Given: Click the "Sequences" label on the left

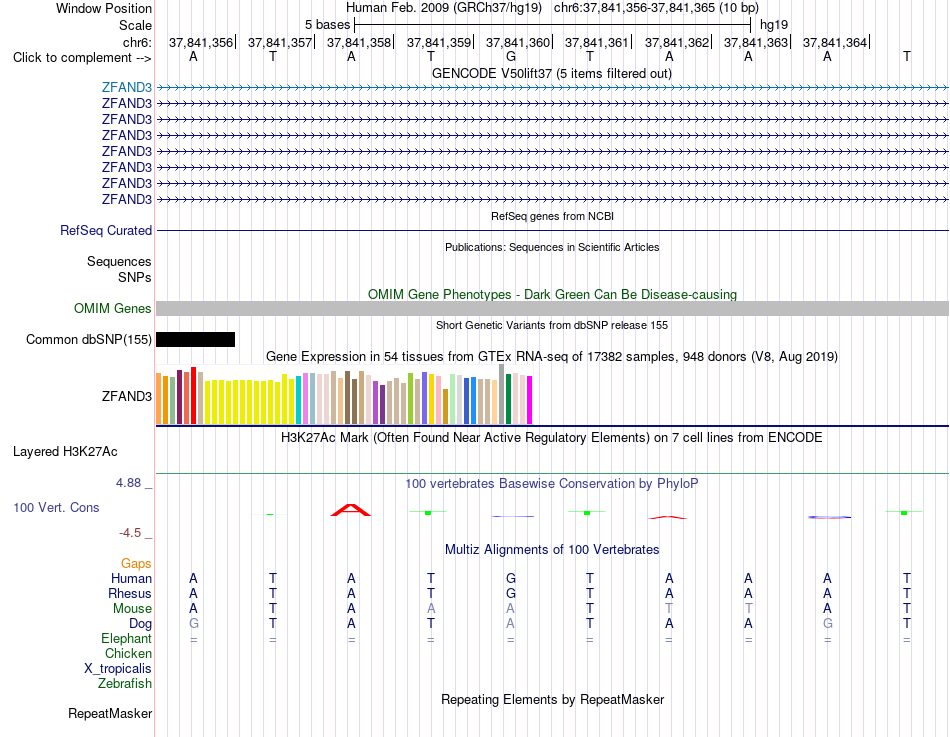Looking at the screenshot, I should coord(119,261).
